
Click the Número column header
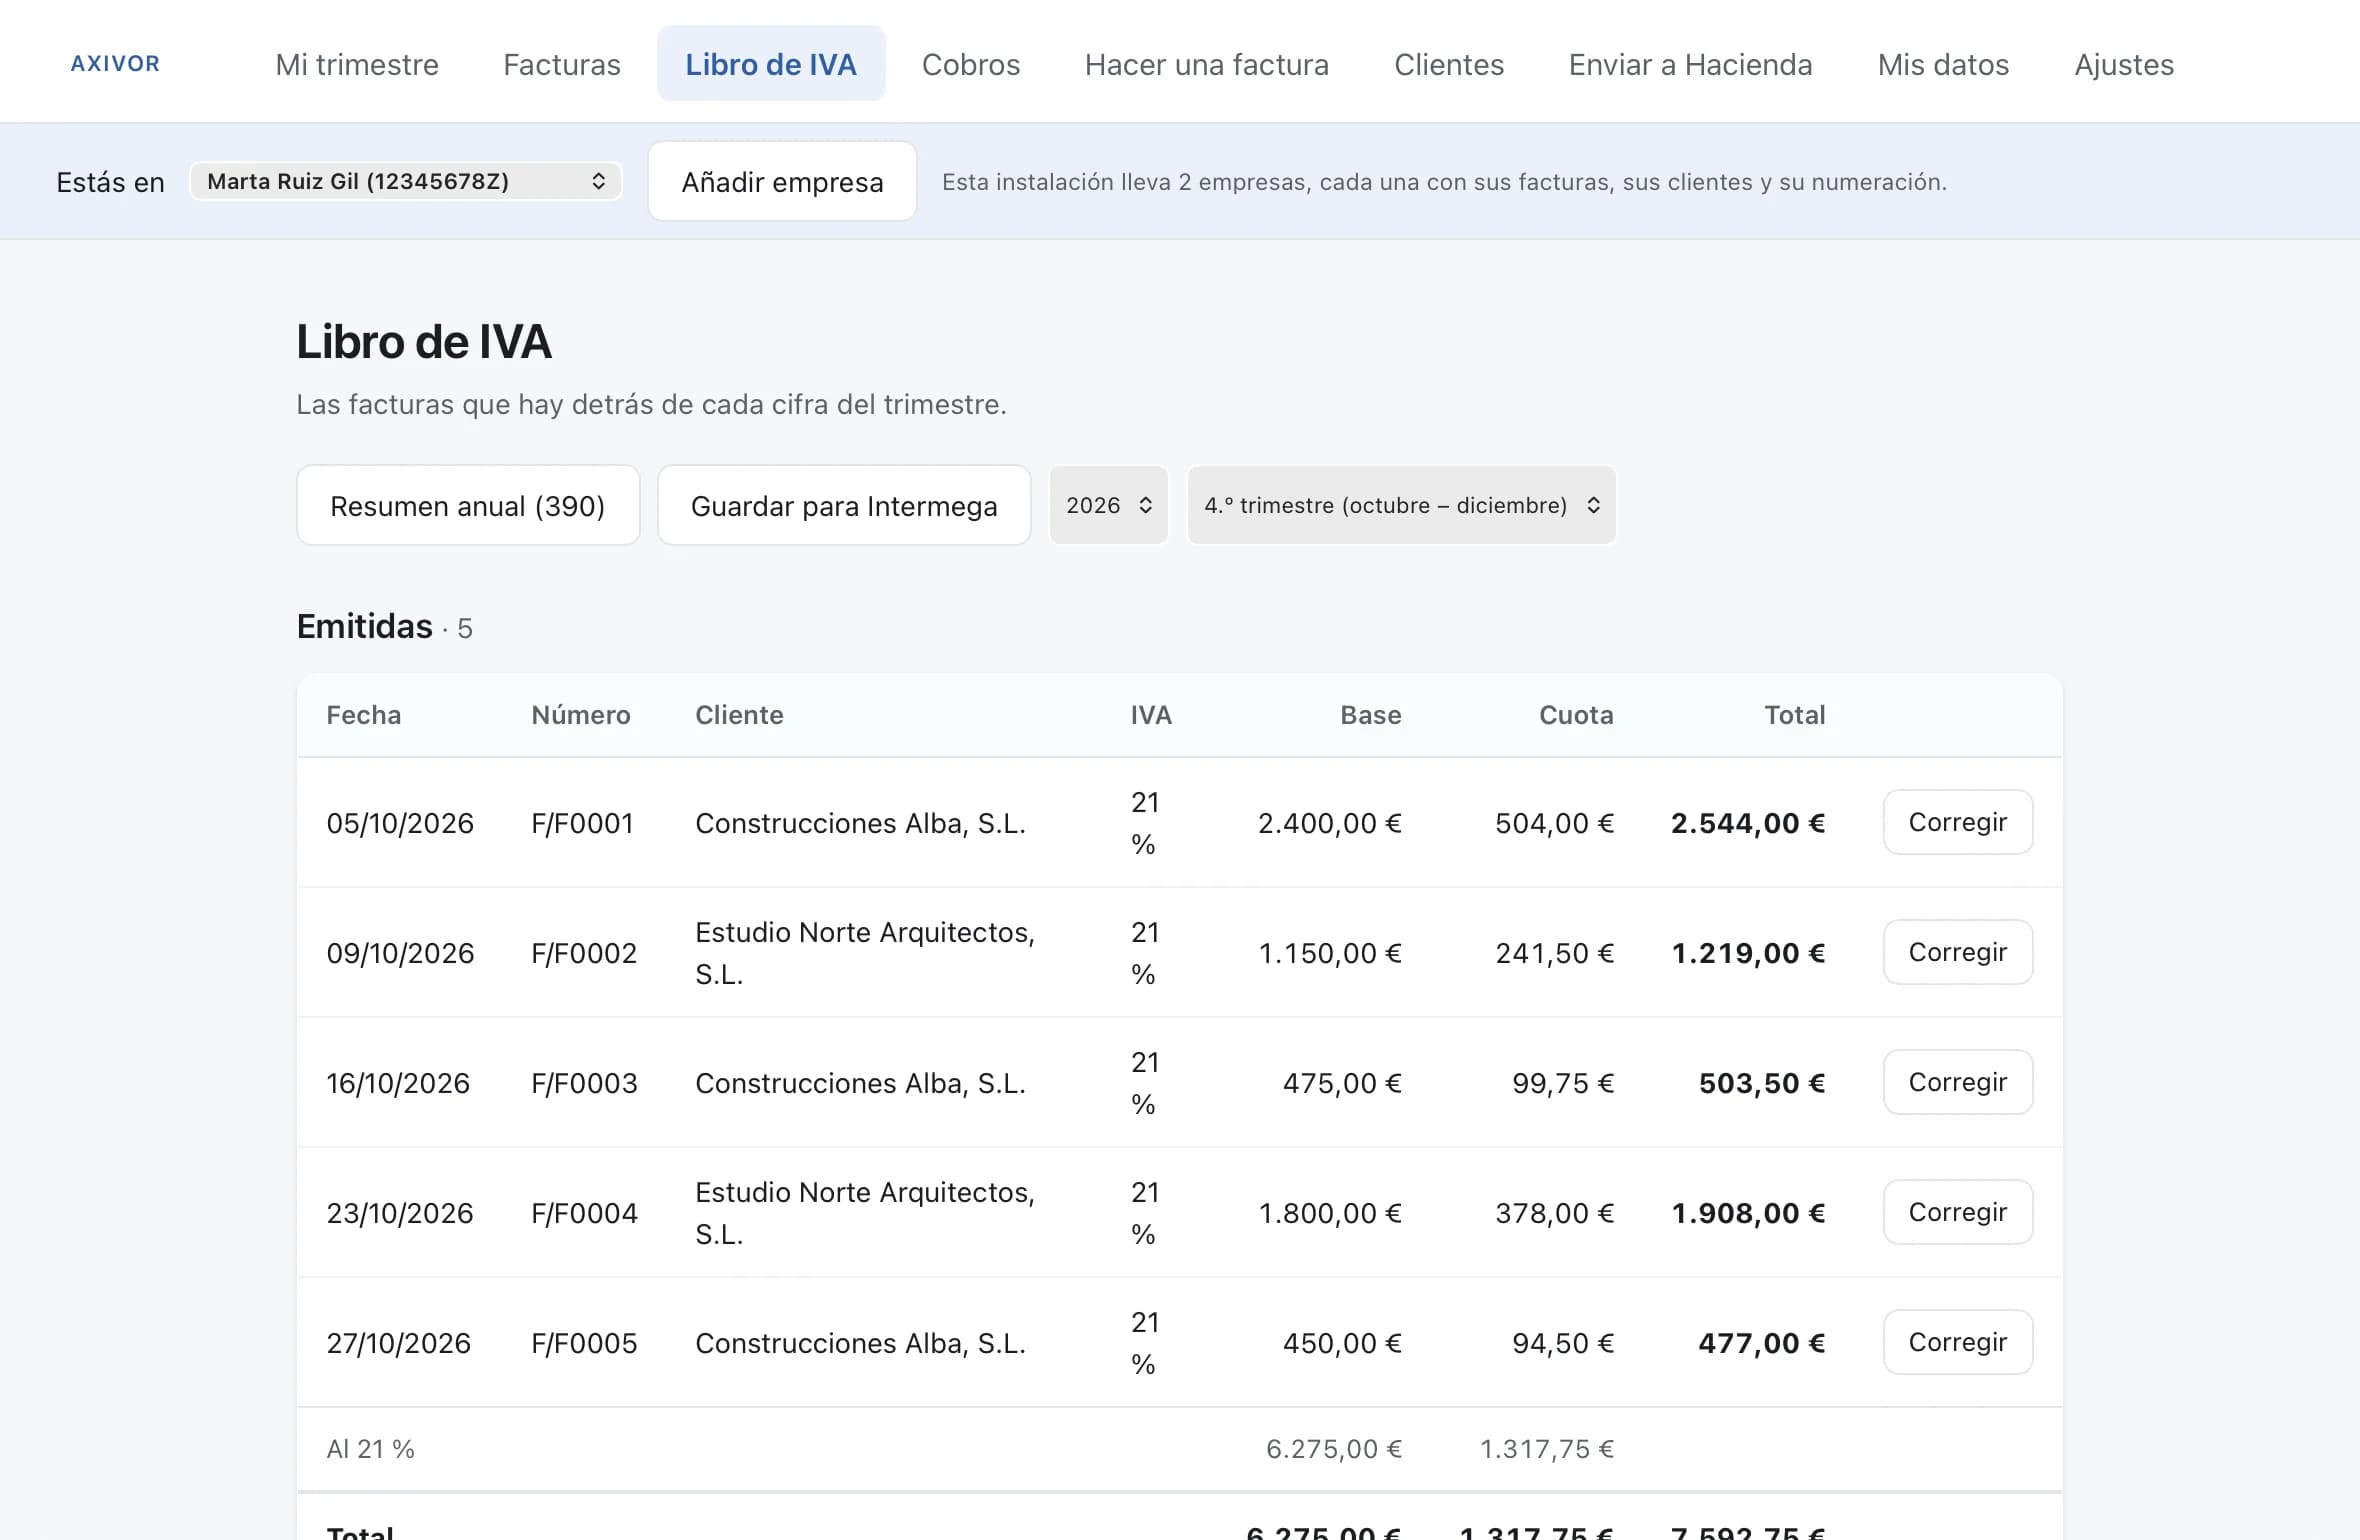coord(581,715)
